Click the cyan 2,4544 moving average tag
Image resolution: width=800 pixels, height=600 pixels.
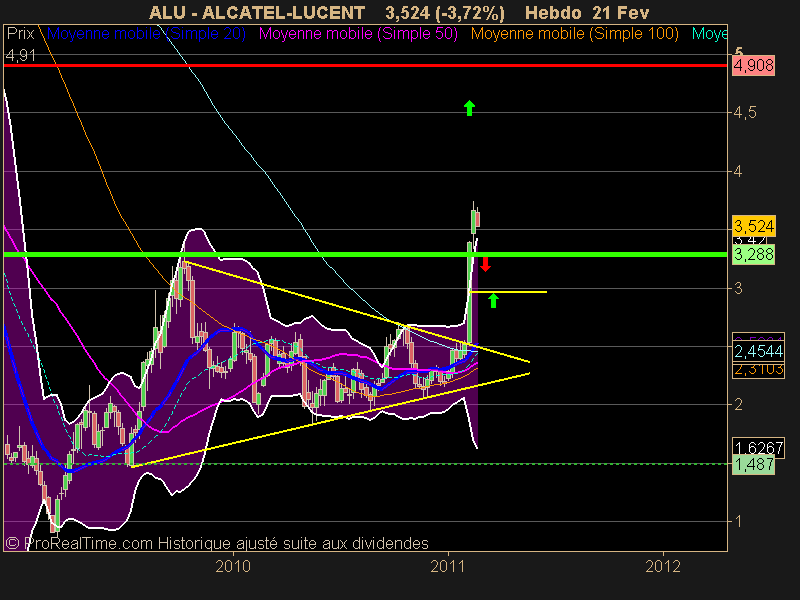tap(758, 351)
